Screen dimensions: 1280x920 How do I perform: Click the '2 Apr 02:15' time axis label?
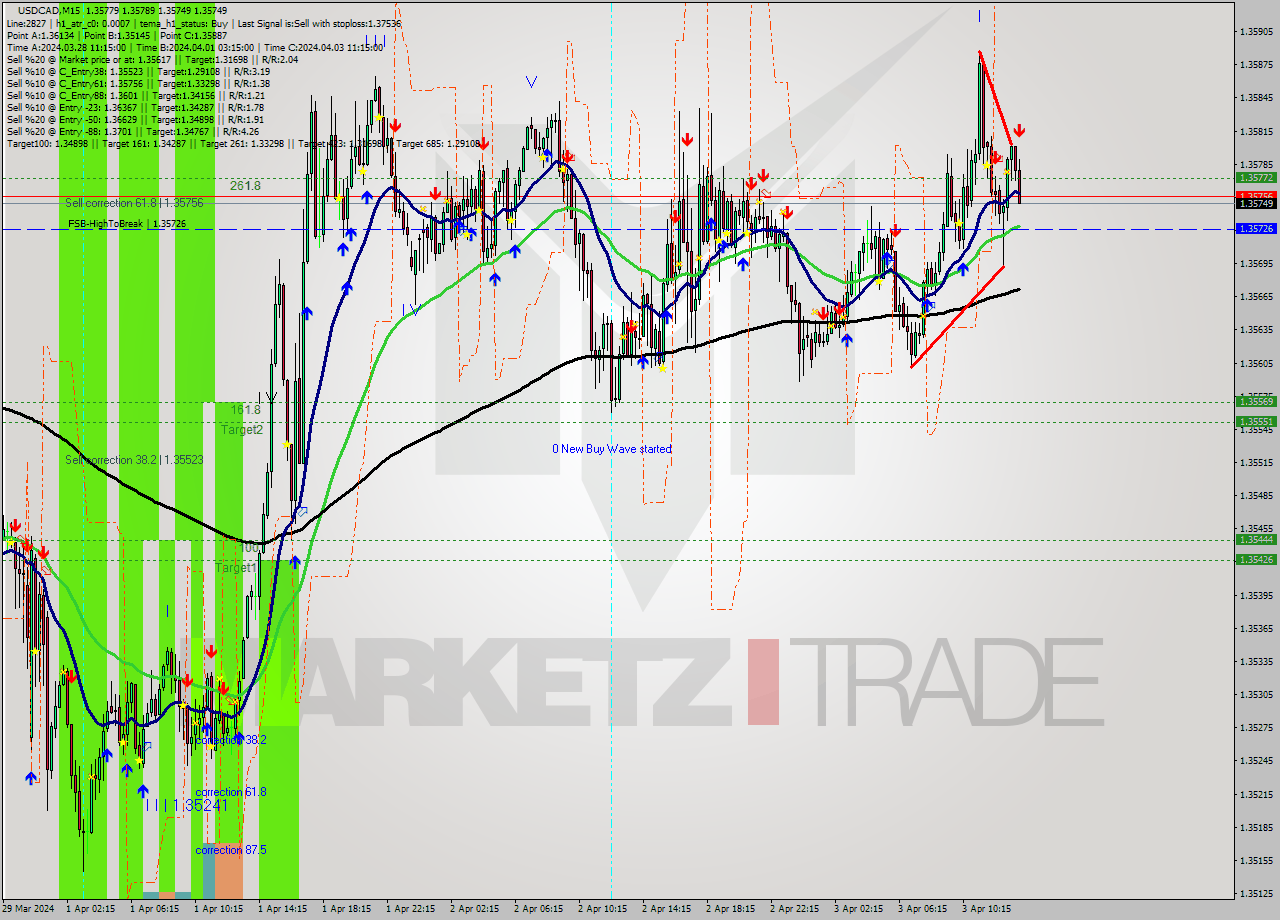point(474,909)
